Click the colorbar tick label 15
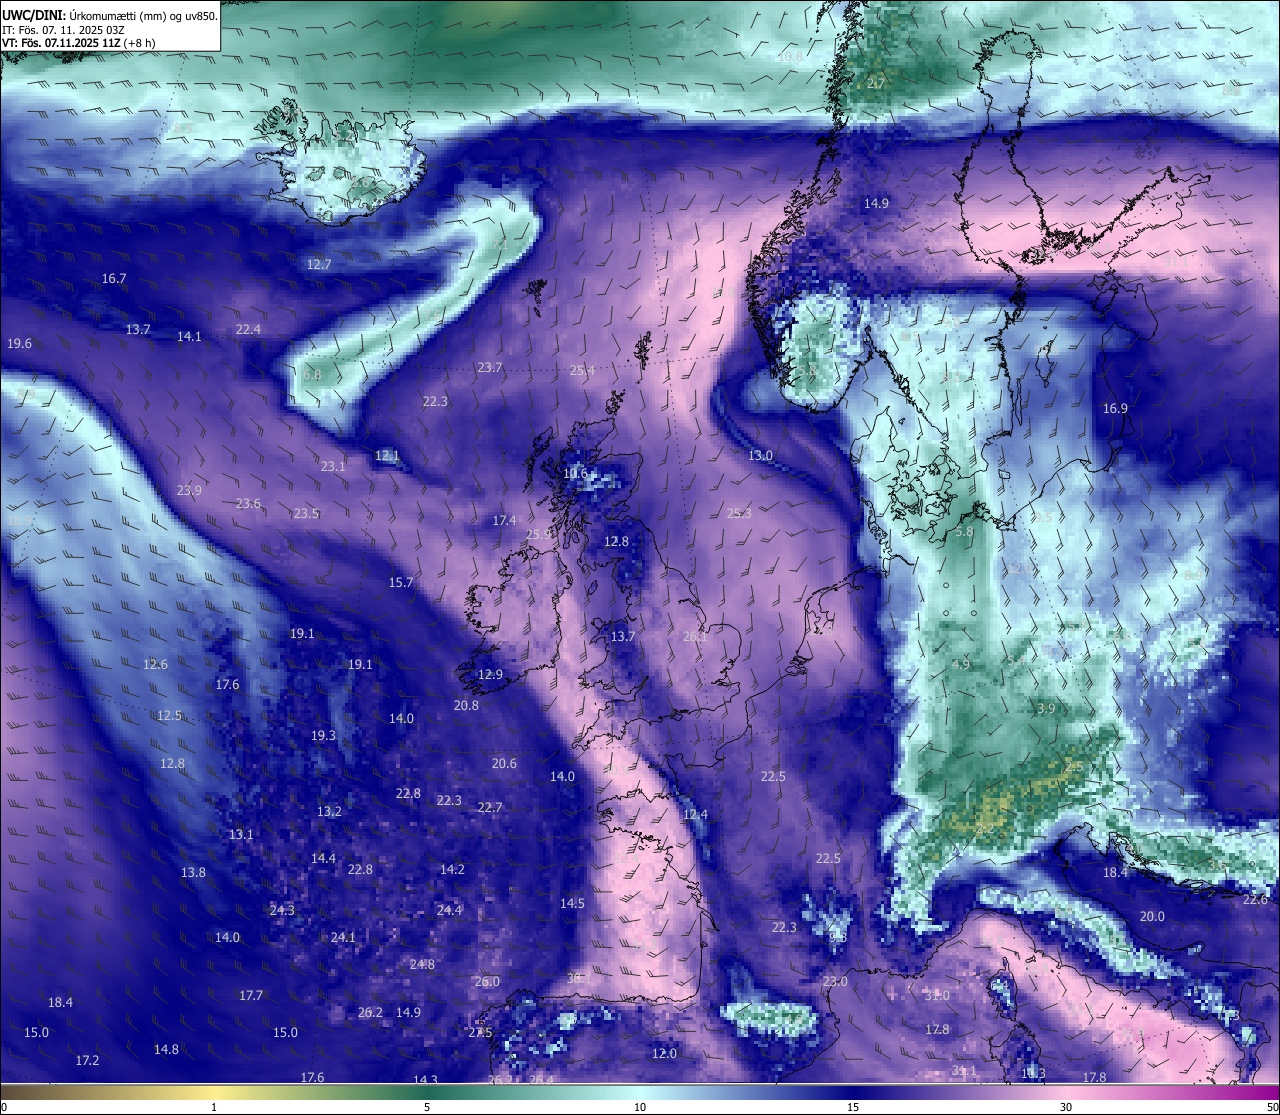The height and width of the screenshot is (1115, 1280). [x=853, y=1107]
